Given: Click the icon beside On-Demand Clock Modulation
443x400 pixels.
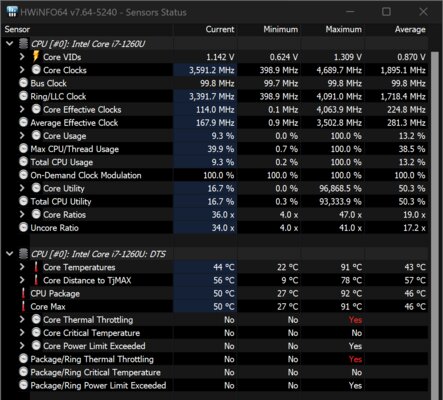Looking at the screenshot, I should click(x=23, y=175).
